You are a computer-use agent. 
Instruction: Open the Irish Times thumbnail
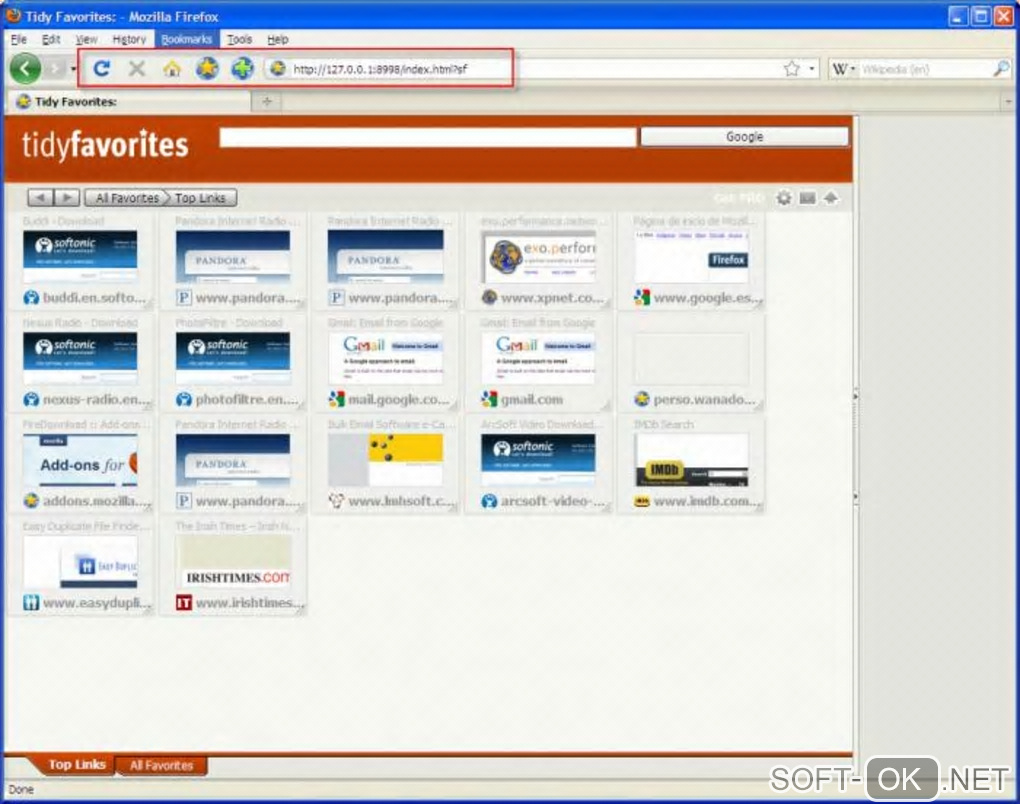233,562
